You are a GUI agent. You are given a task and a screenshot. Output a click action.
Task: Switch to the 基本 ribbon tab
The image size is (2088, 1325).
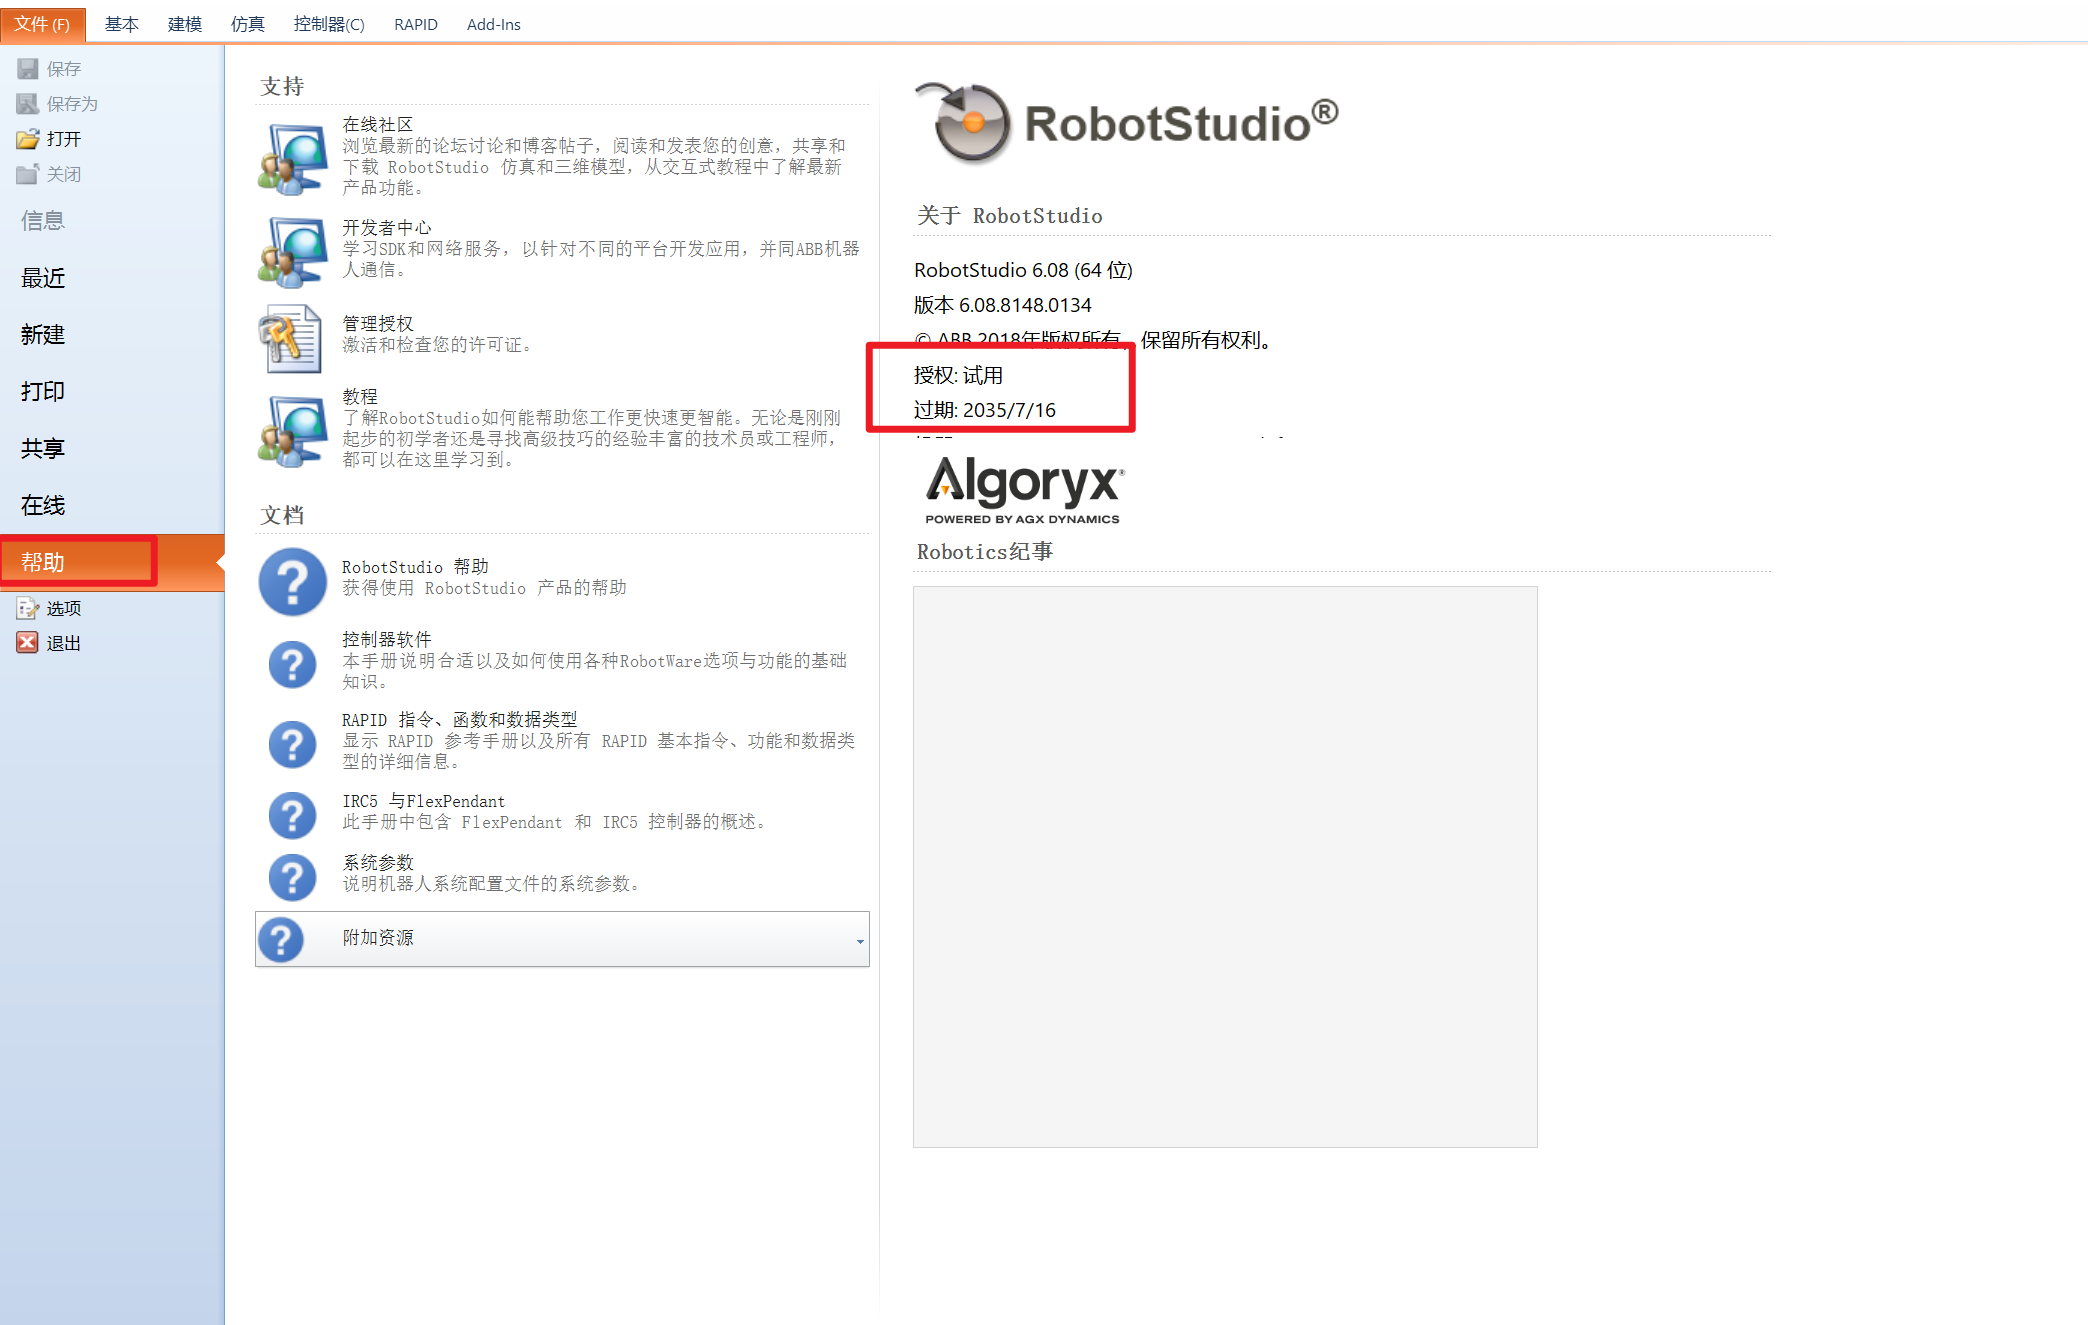point(122,24)
